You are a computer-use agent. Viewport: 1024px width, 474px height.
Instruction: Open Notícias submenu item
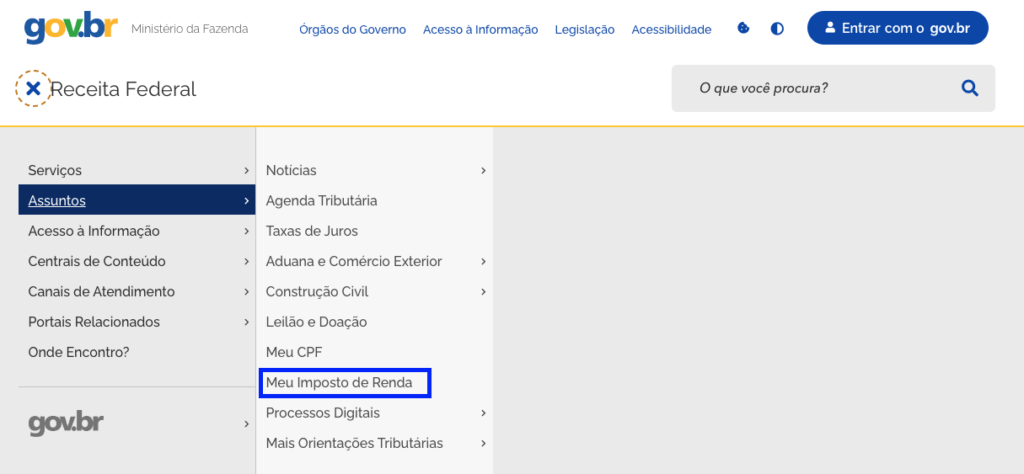(x=291, y=170)
